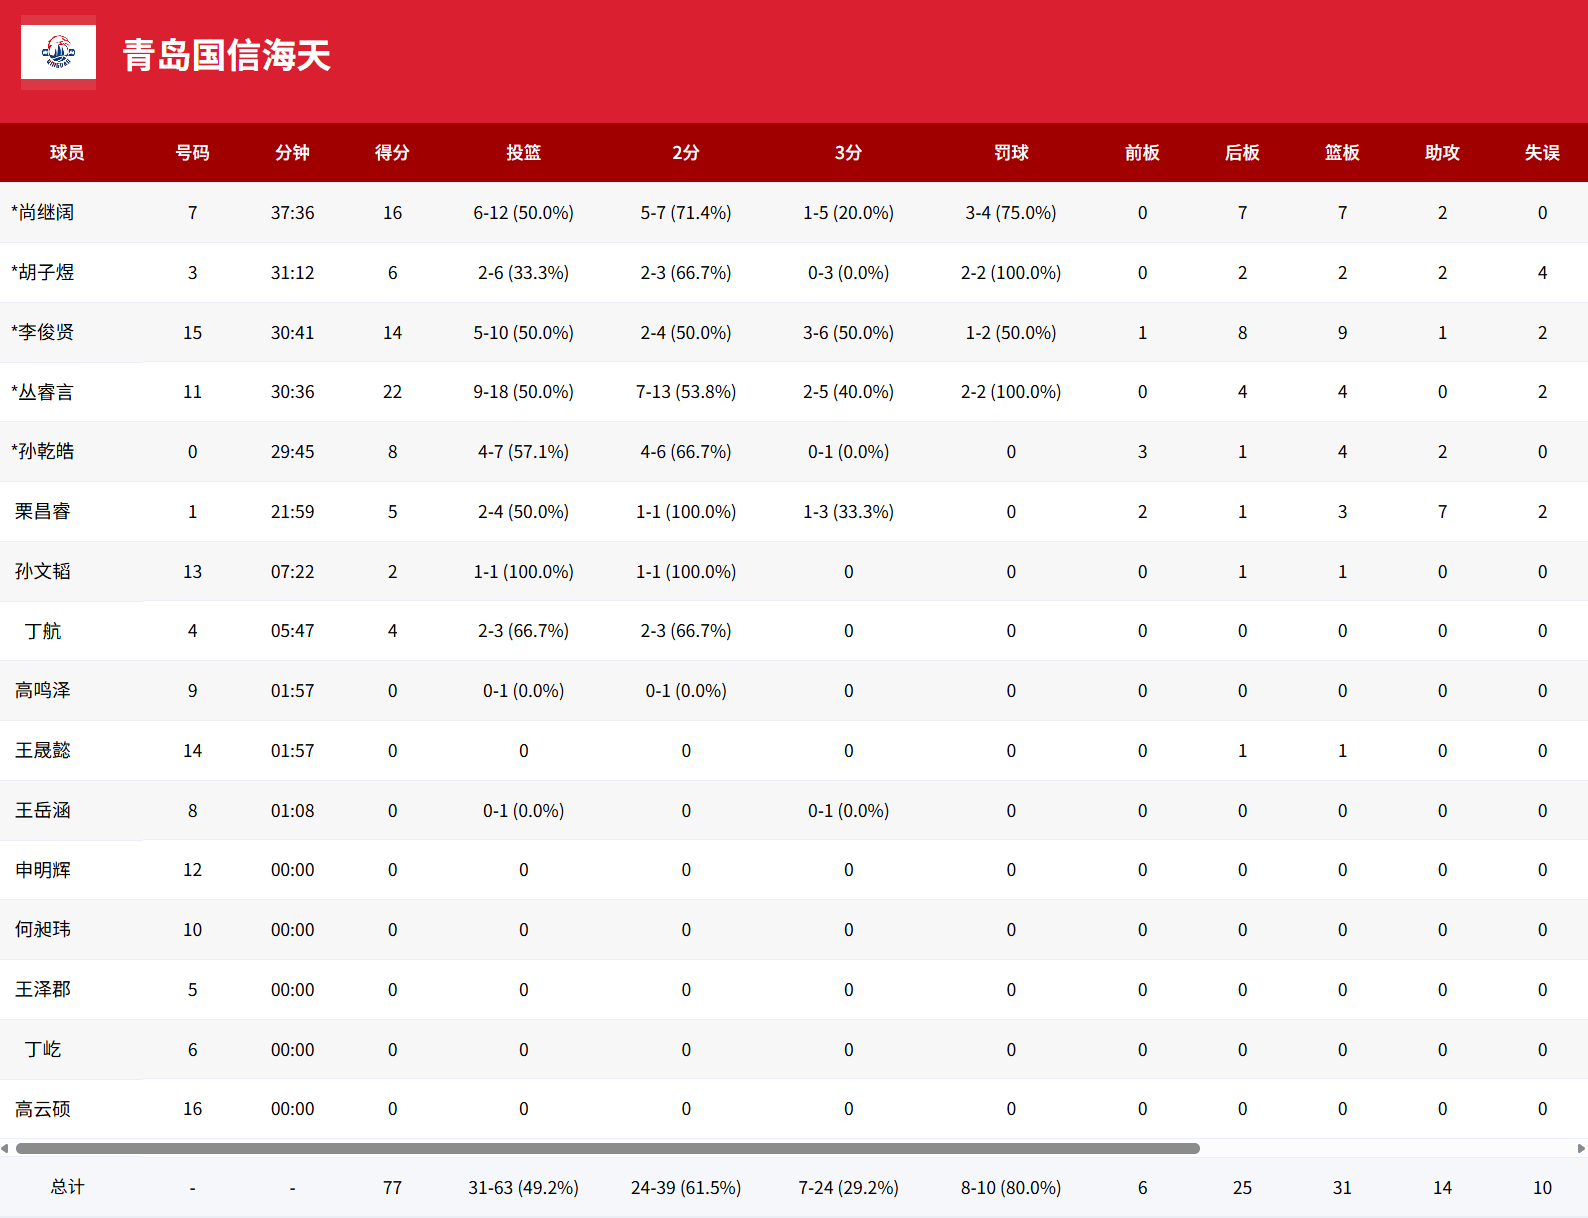The width and height of the screenshot is (1588, 1218).
Task: Click the 失误 column header
Action: 1542,153
